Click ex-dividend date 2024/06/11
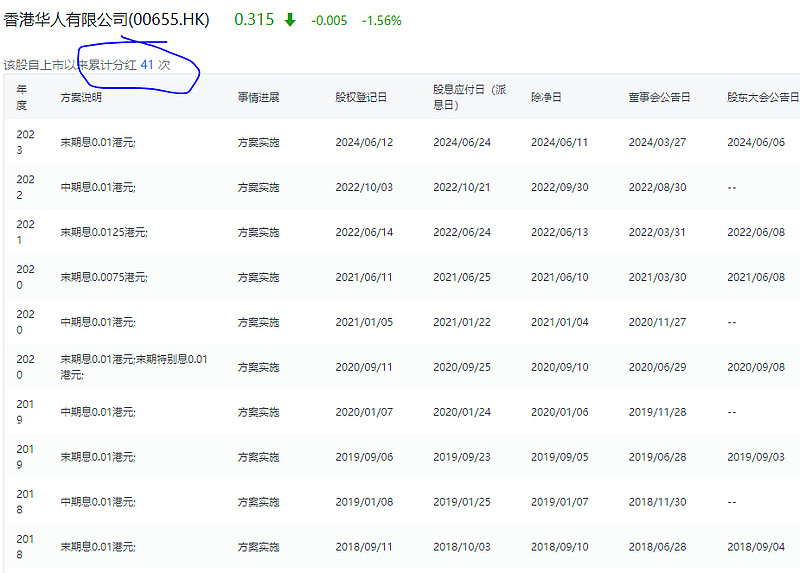Image resolution: width=800 pixels, height=573 pixels. [x=559, y=142]
